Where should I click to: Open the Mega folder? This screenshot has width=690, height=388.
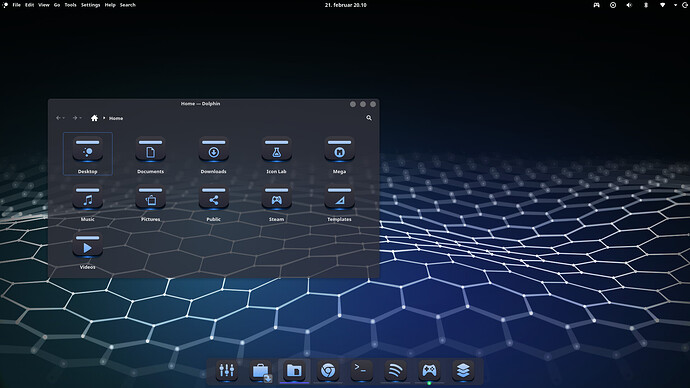click(x=339, y=150)
